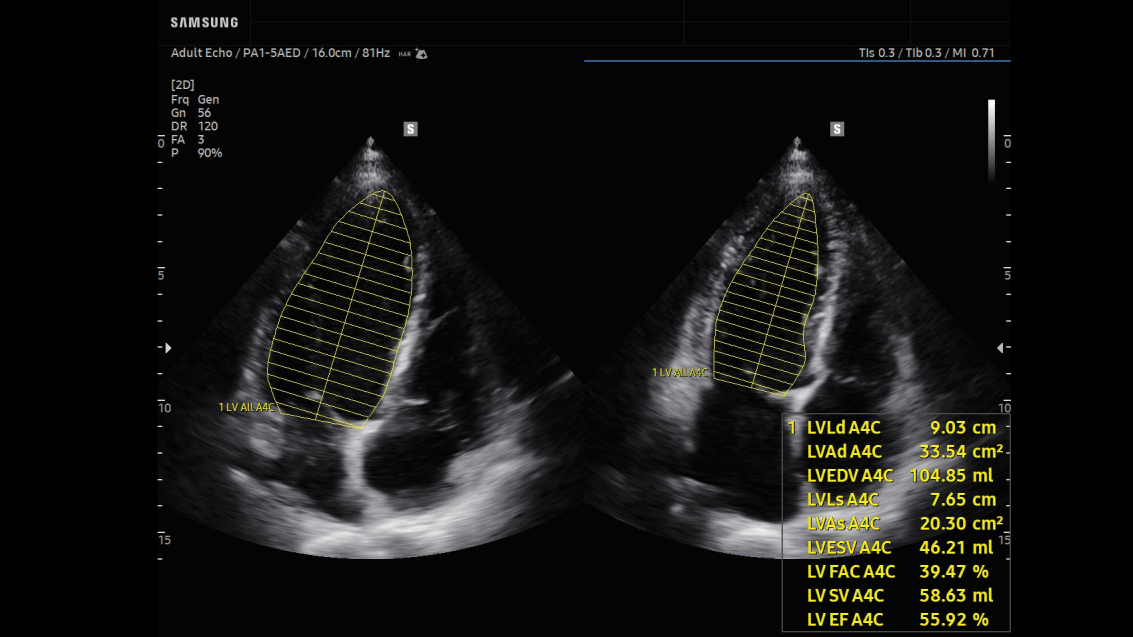The height and width of the screenshot is (637, 1133).
Task: Select the '1 LV All A4C' label on left image
Action: click(x=246, y=407)
